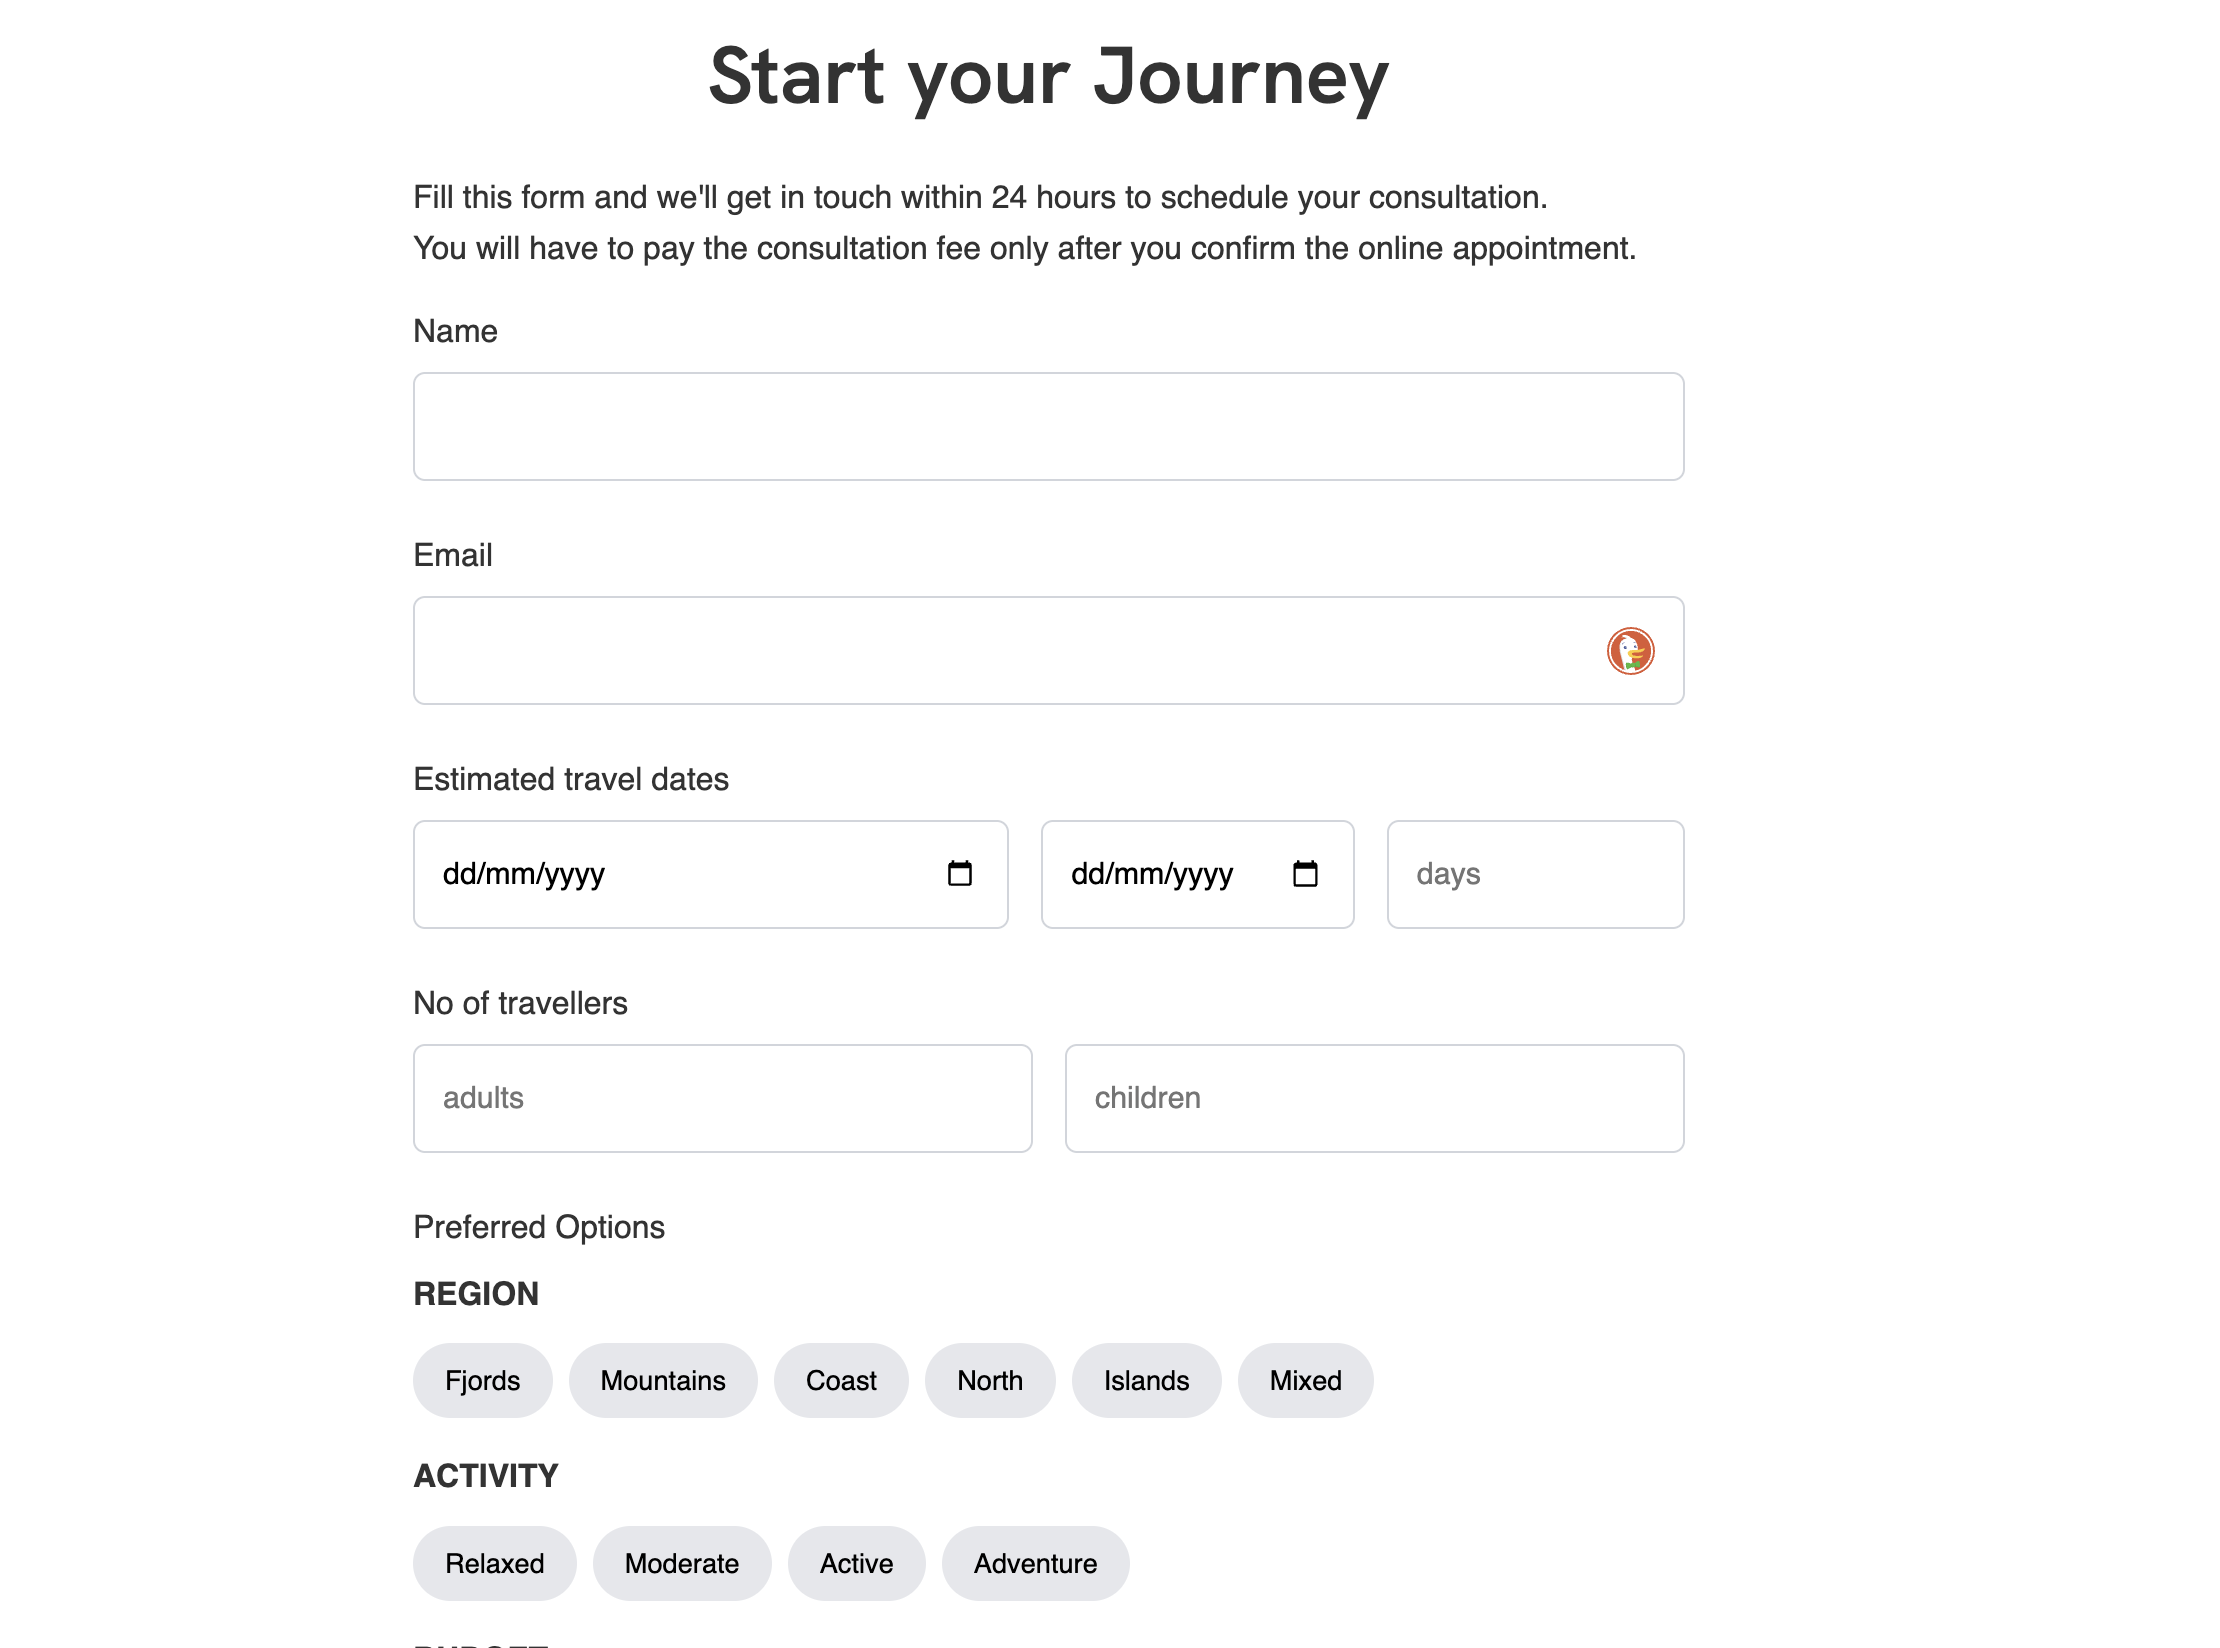Image resolution: width=2220 pixels, height=1648 pixels.
Task: Click into the Name text field
Action: [x=1048, y=427]
